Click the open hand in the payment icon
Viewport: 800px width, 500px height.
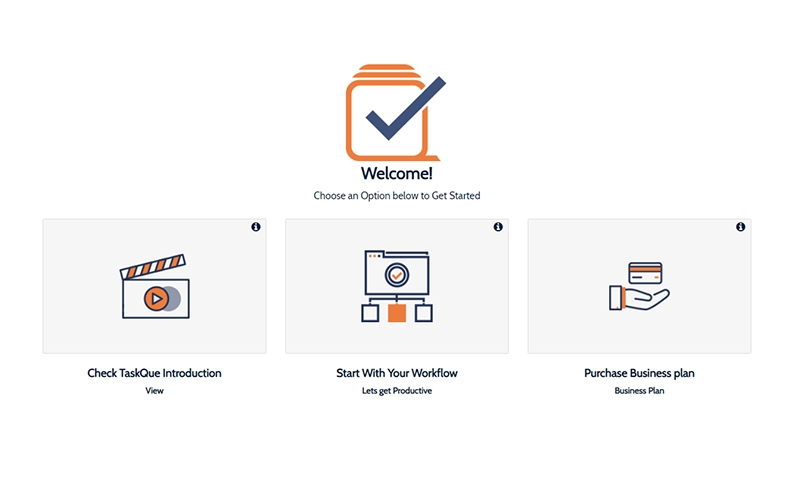pyautogui.click(x=640, y=298)
